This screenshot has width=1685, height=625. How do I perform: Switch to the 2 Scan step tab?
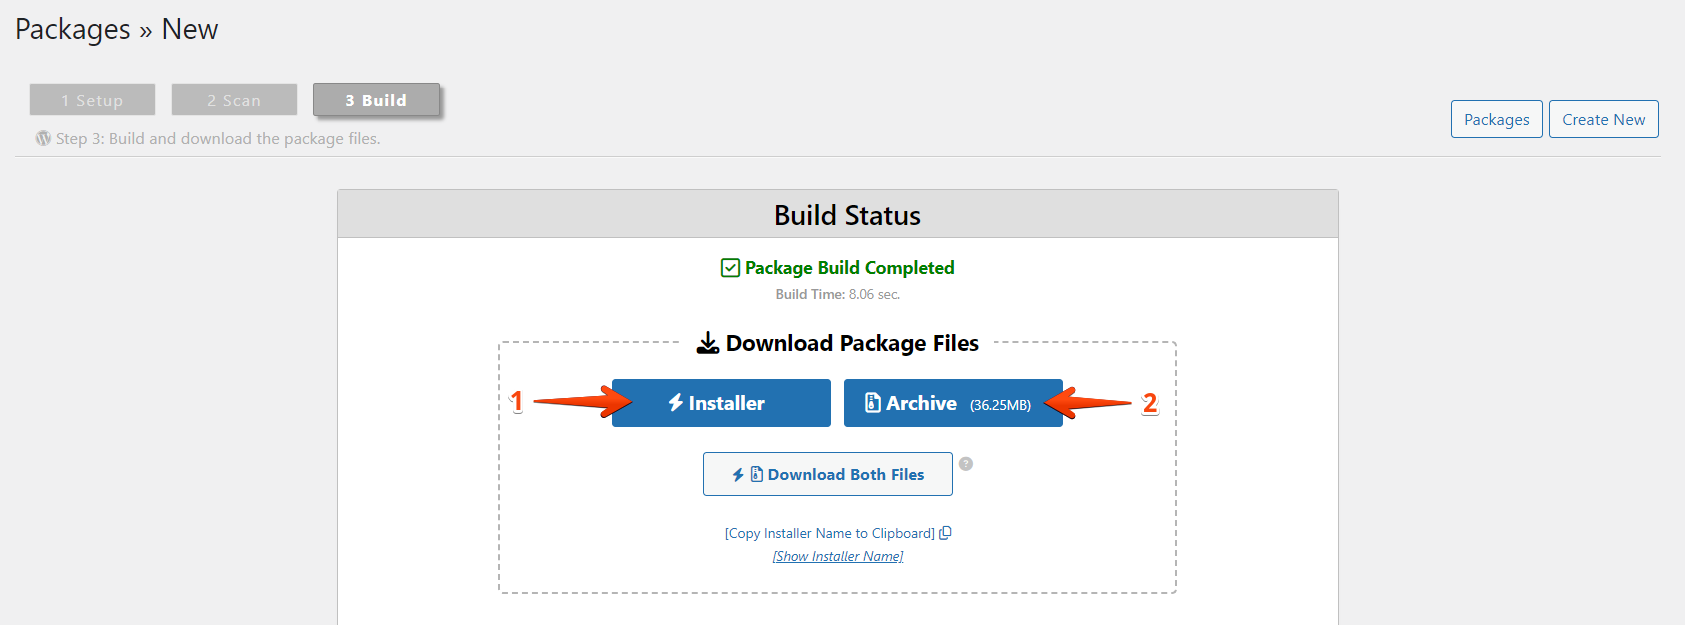pyautogui.click(x=234, y=100)
